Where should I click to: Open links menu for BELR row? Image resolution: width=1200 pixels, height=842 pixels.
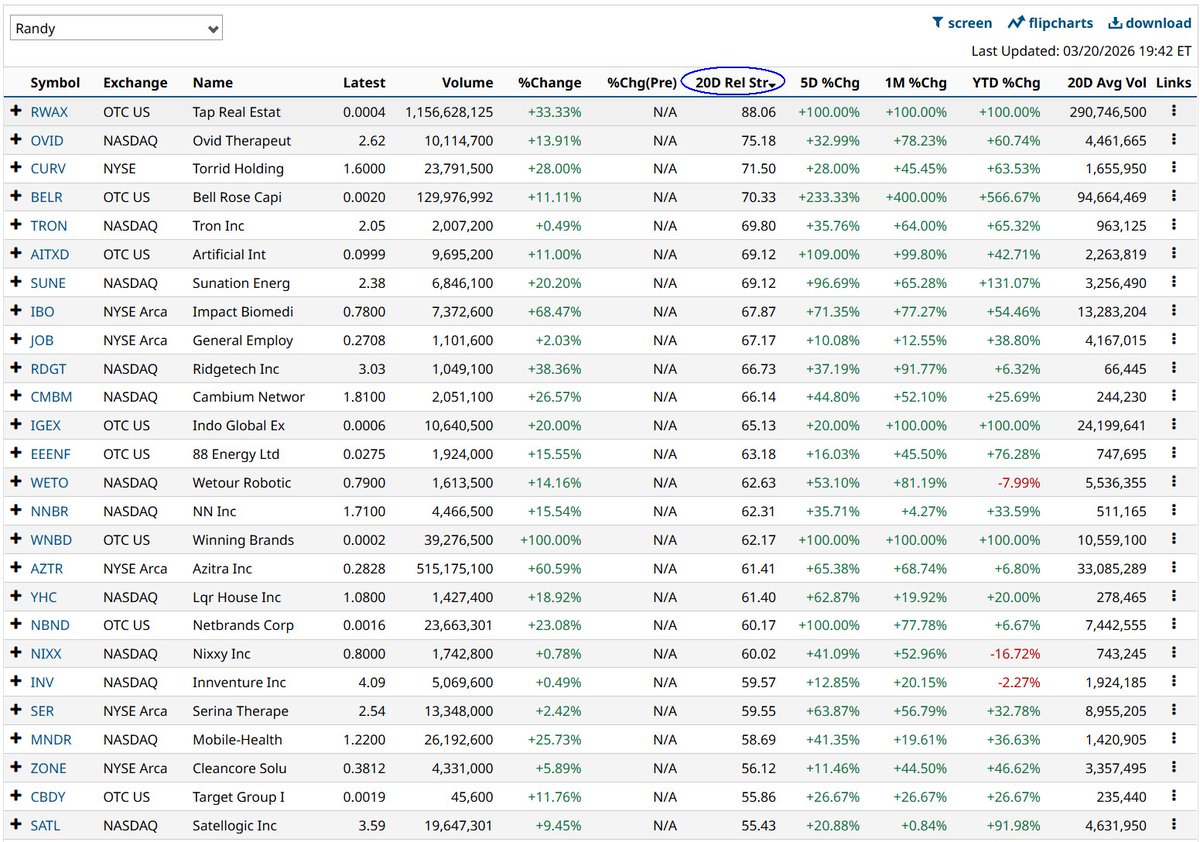(1173, 197)
